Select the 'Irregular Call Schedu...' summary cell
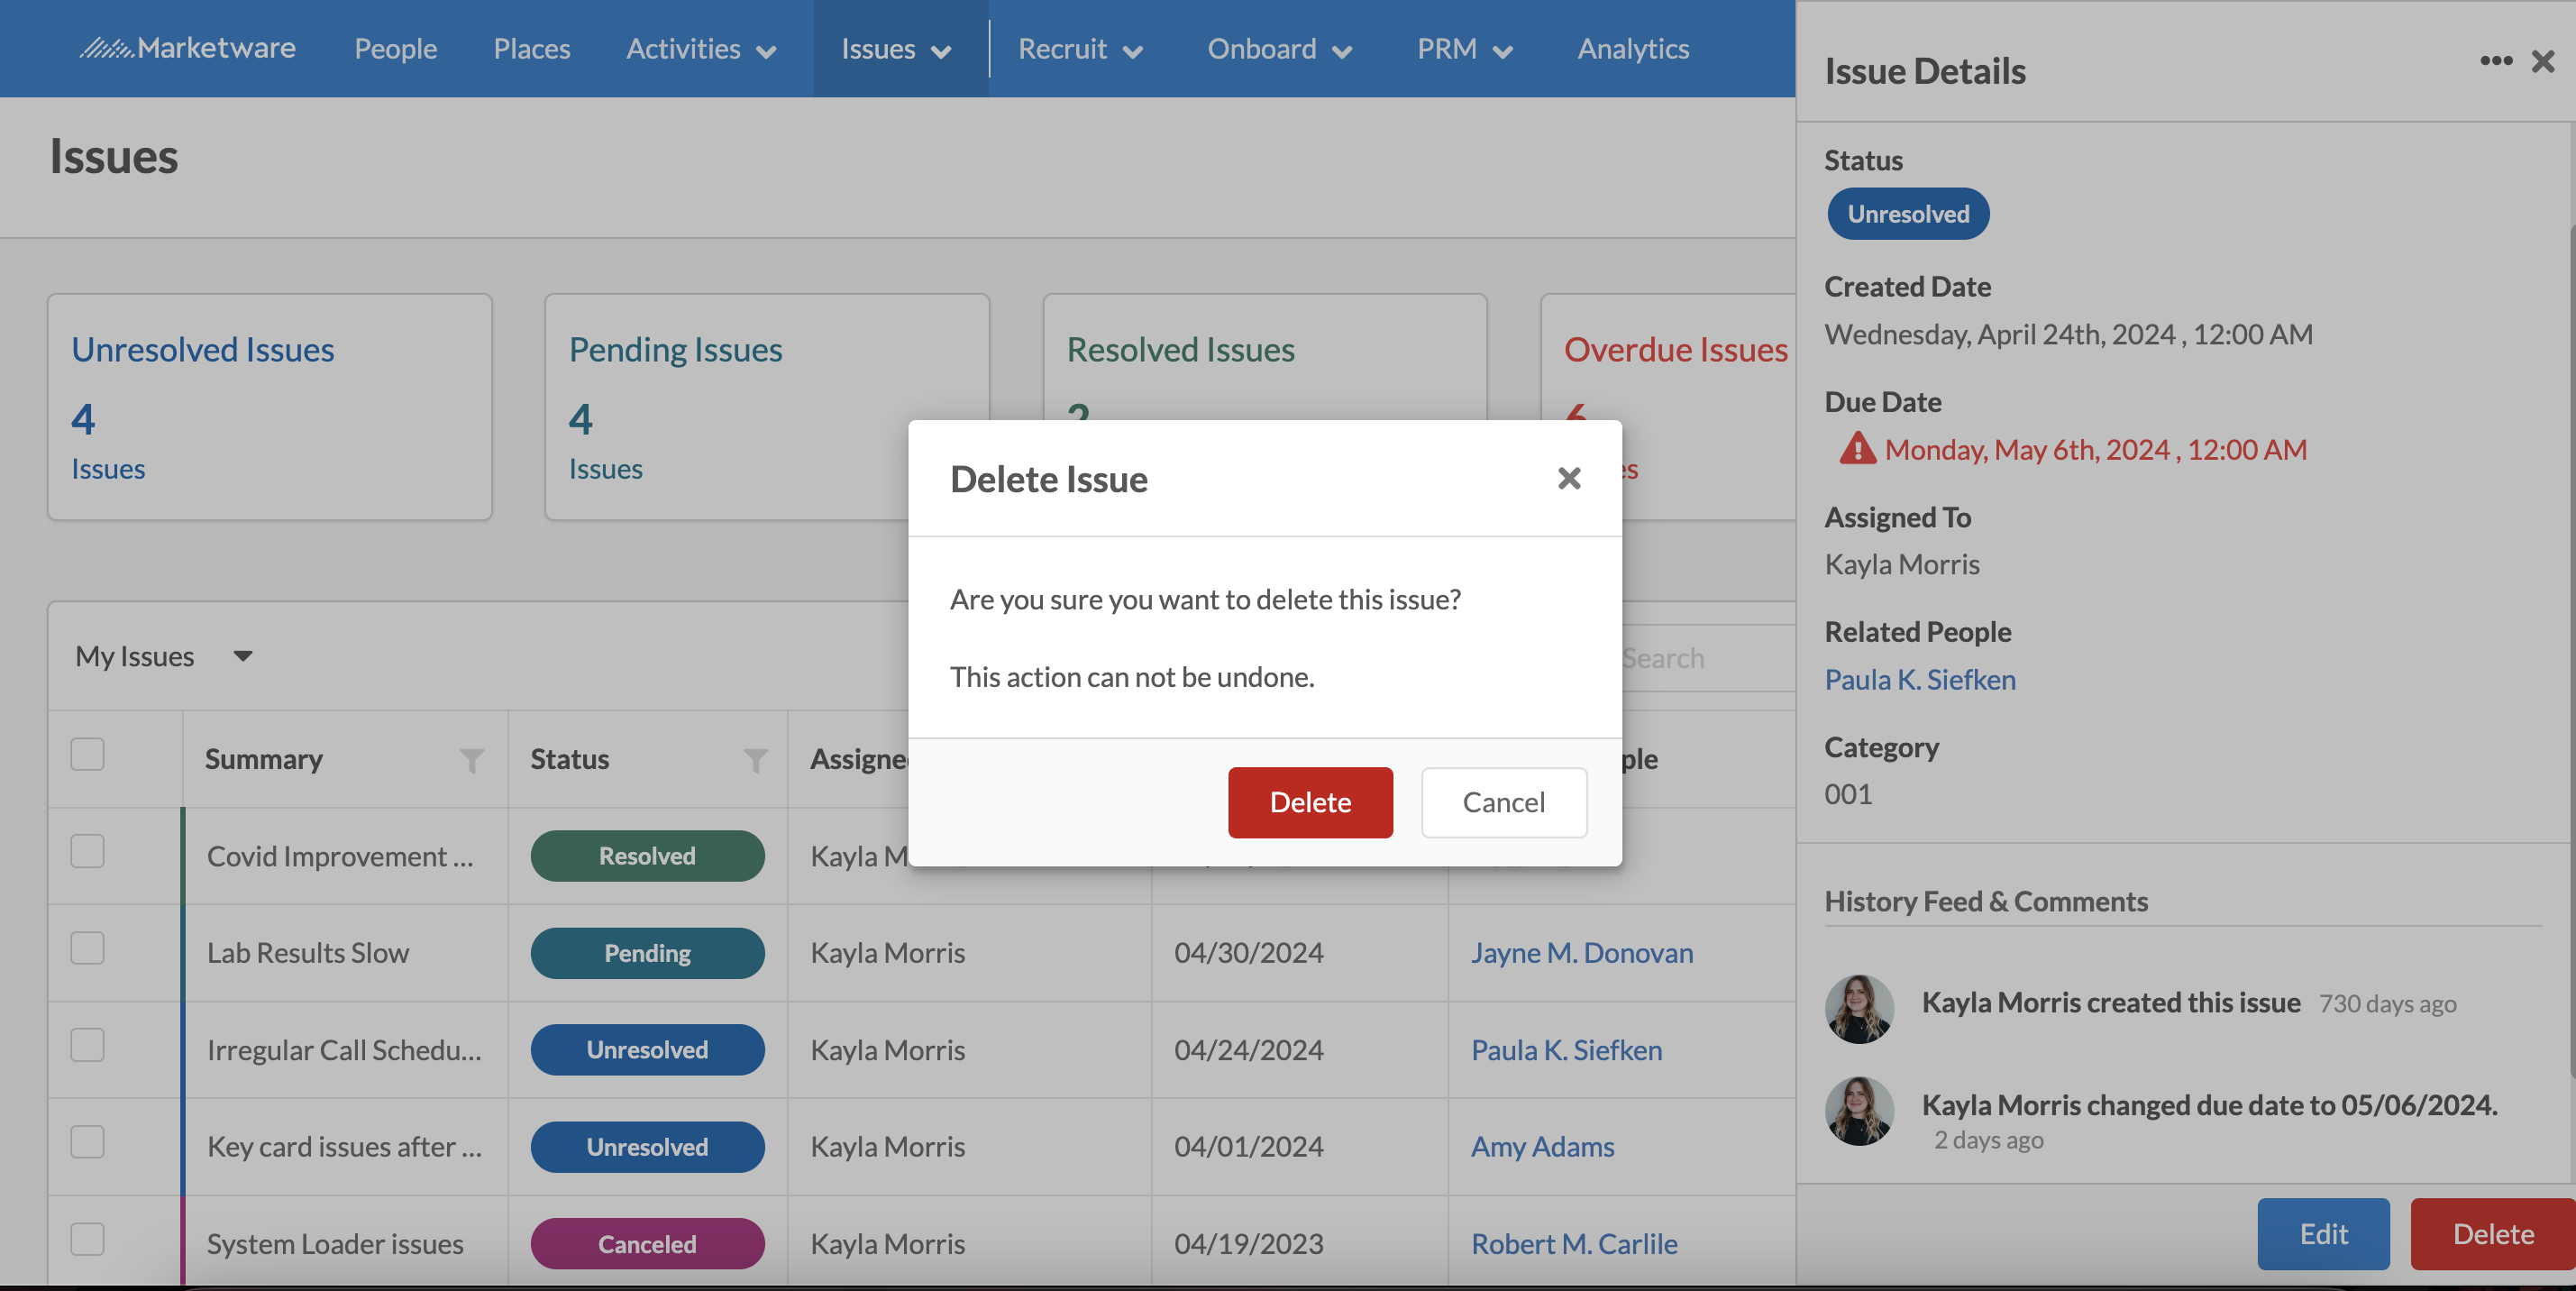Image resolution: width=2576 pixels, height=1291 pixels. 346,1050
